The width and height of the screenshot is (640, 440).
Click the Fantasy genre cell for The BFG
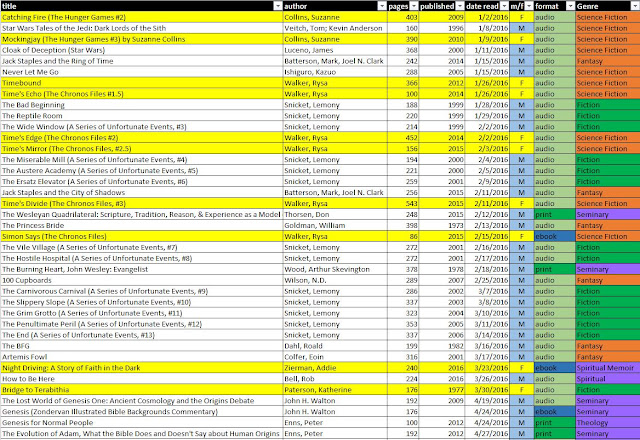608,346
